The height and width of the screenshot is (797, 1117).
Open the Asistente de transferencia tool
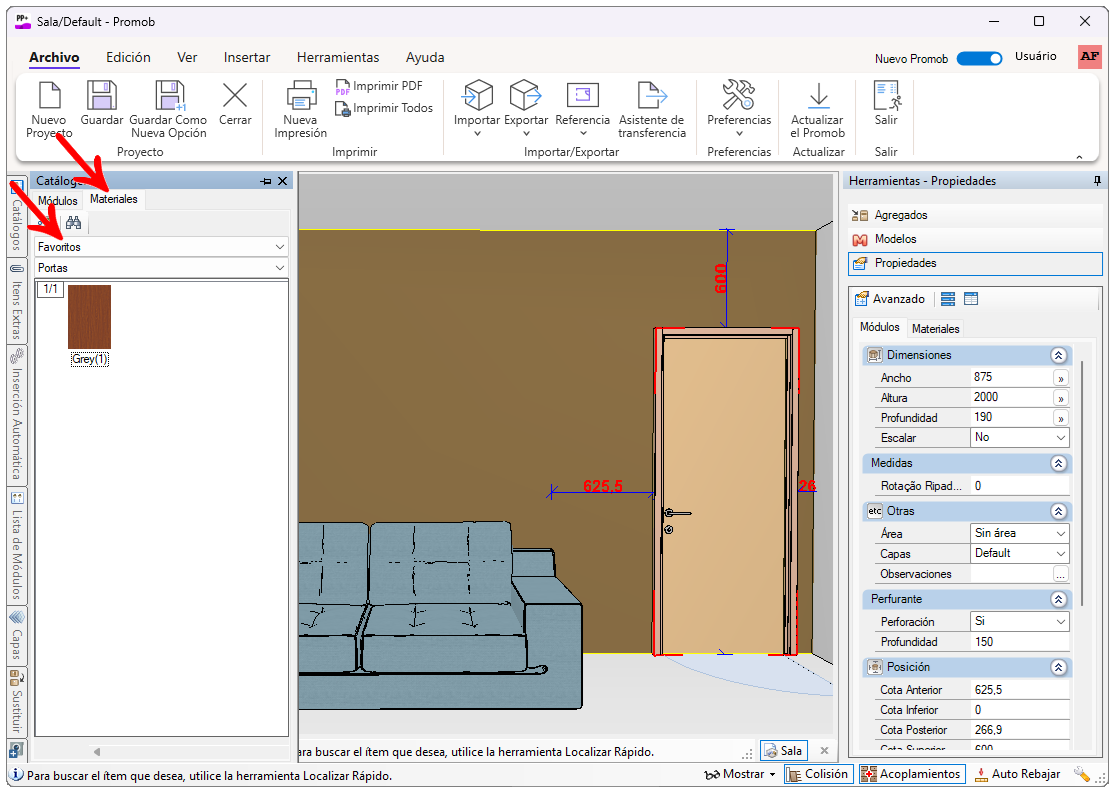(x=652, y=96)
